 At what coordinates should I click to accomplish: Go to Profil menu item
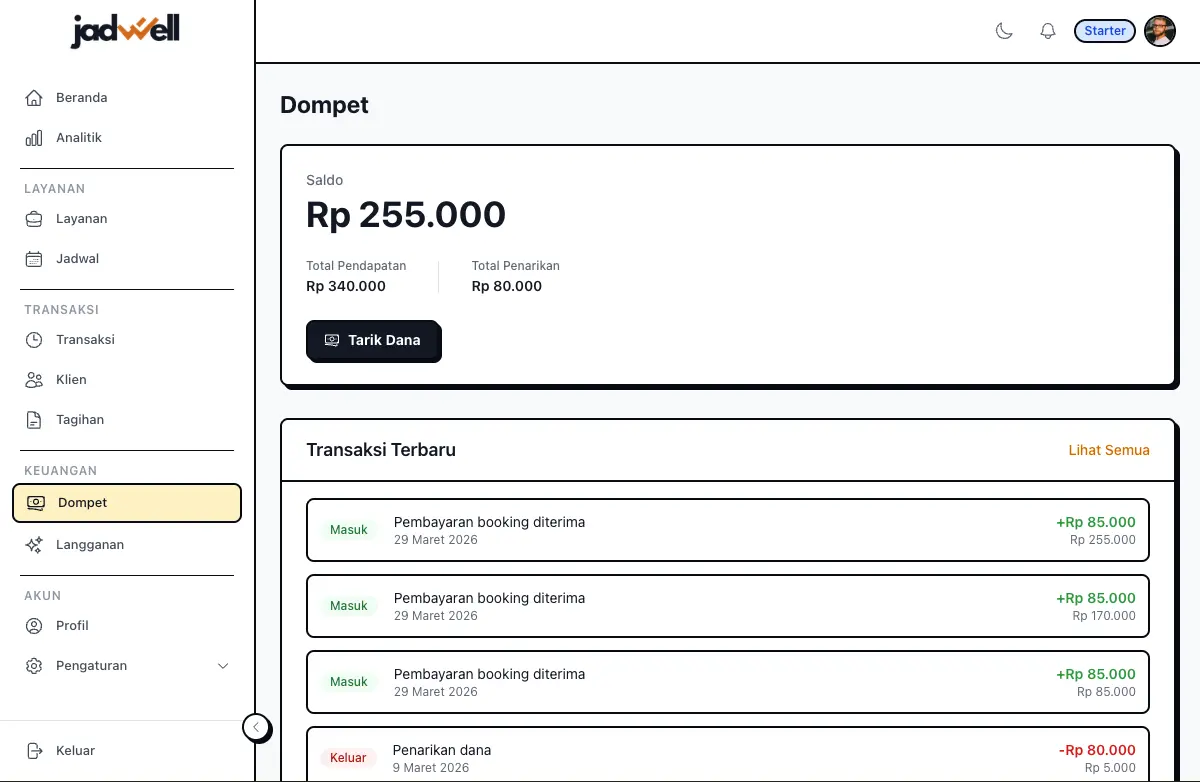[x=72, y=626]
